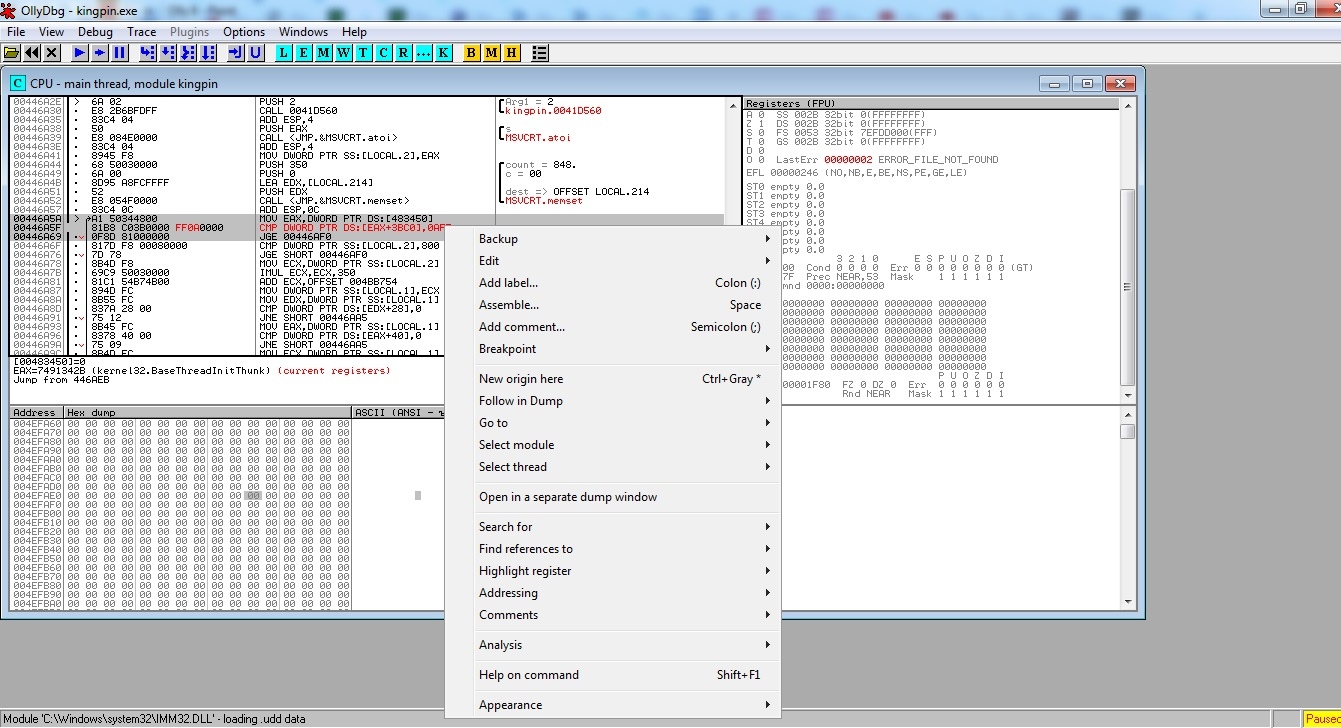Click the Trace over toolbar icon
This screenshot has width=1341, height=728.
pyautogui.click(x=208, y=52)
